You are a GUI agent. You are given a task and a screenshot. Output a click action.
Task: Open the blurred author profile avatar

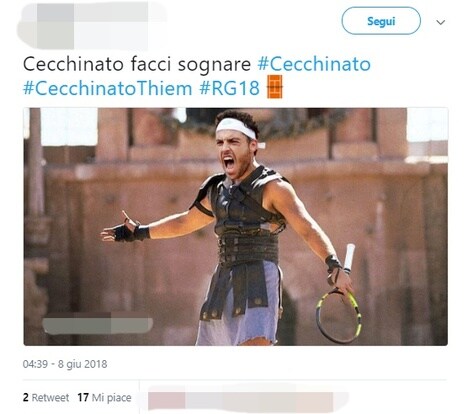tap(53, 27)
